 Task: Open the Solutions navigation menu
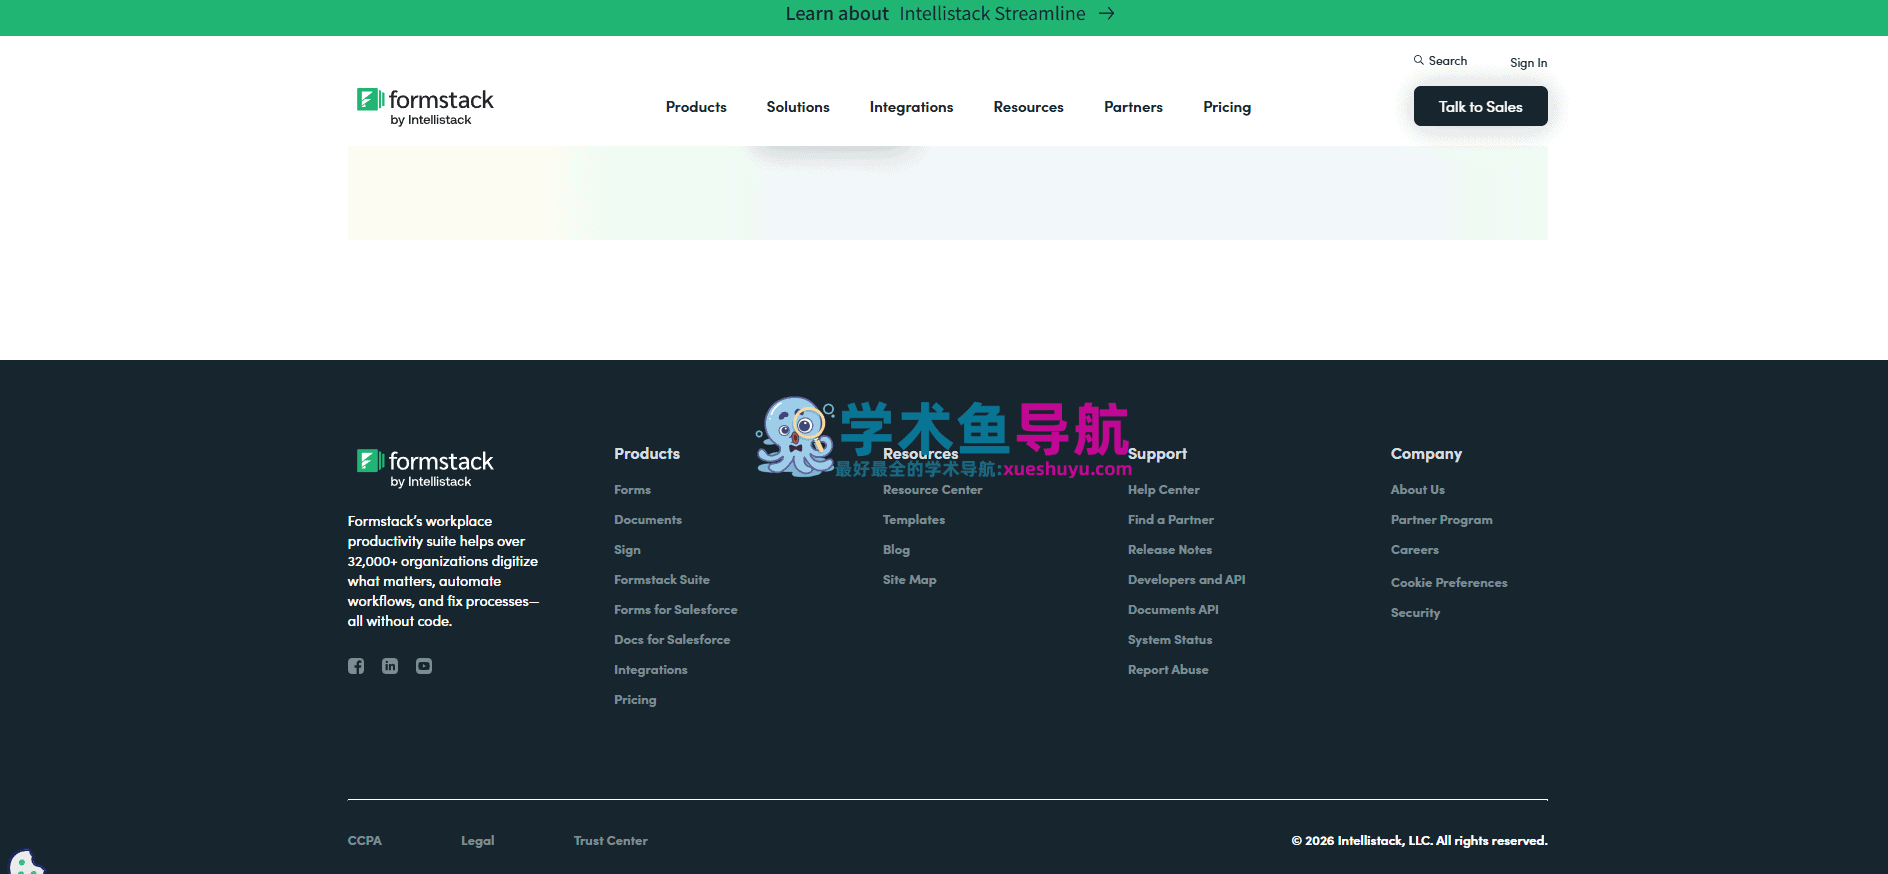(798, 107)
